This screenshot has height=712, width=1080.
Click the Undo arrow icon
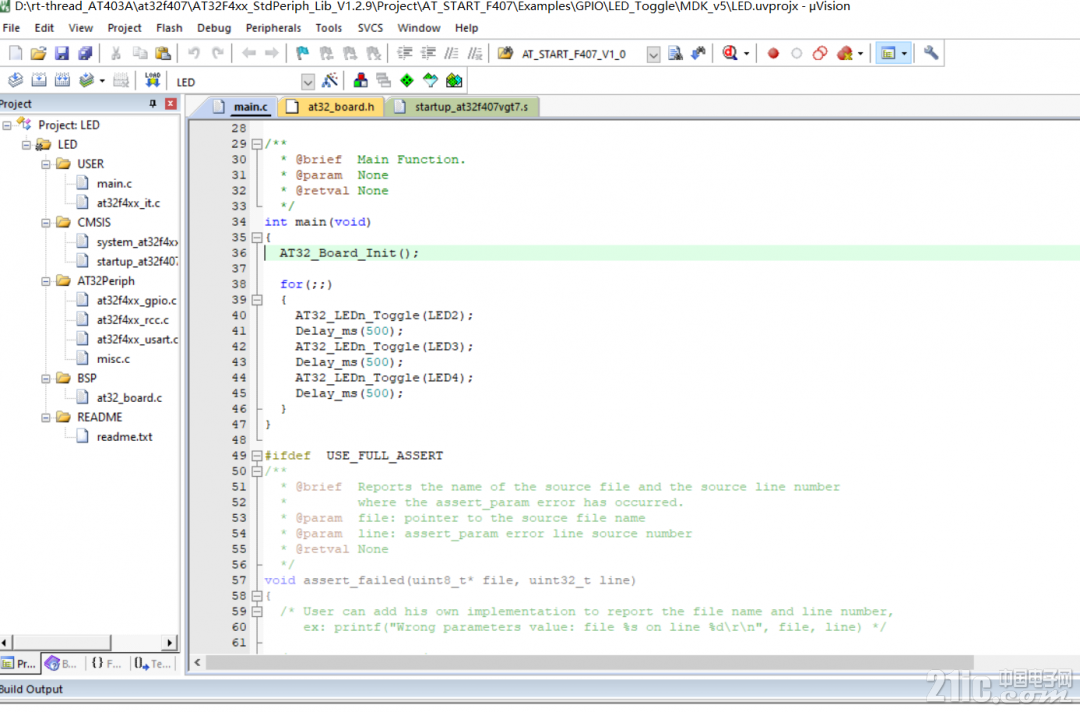pyautogui.click(x=194, y=53)
